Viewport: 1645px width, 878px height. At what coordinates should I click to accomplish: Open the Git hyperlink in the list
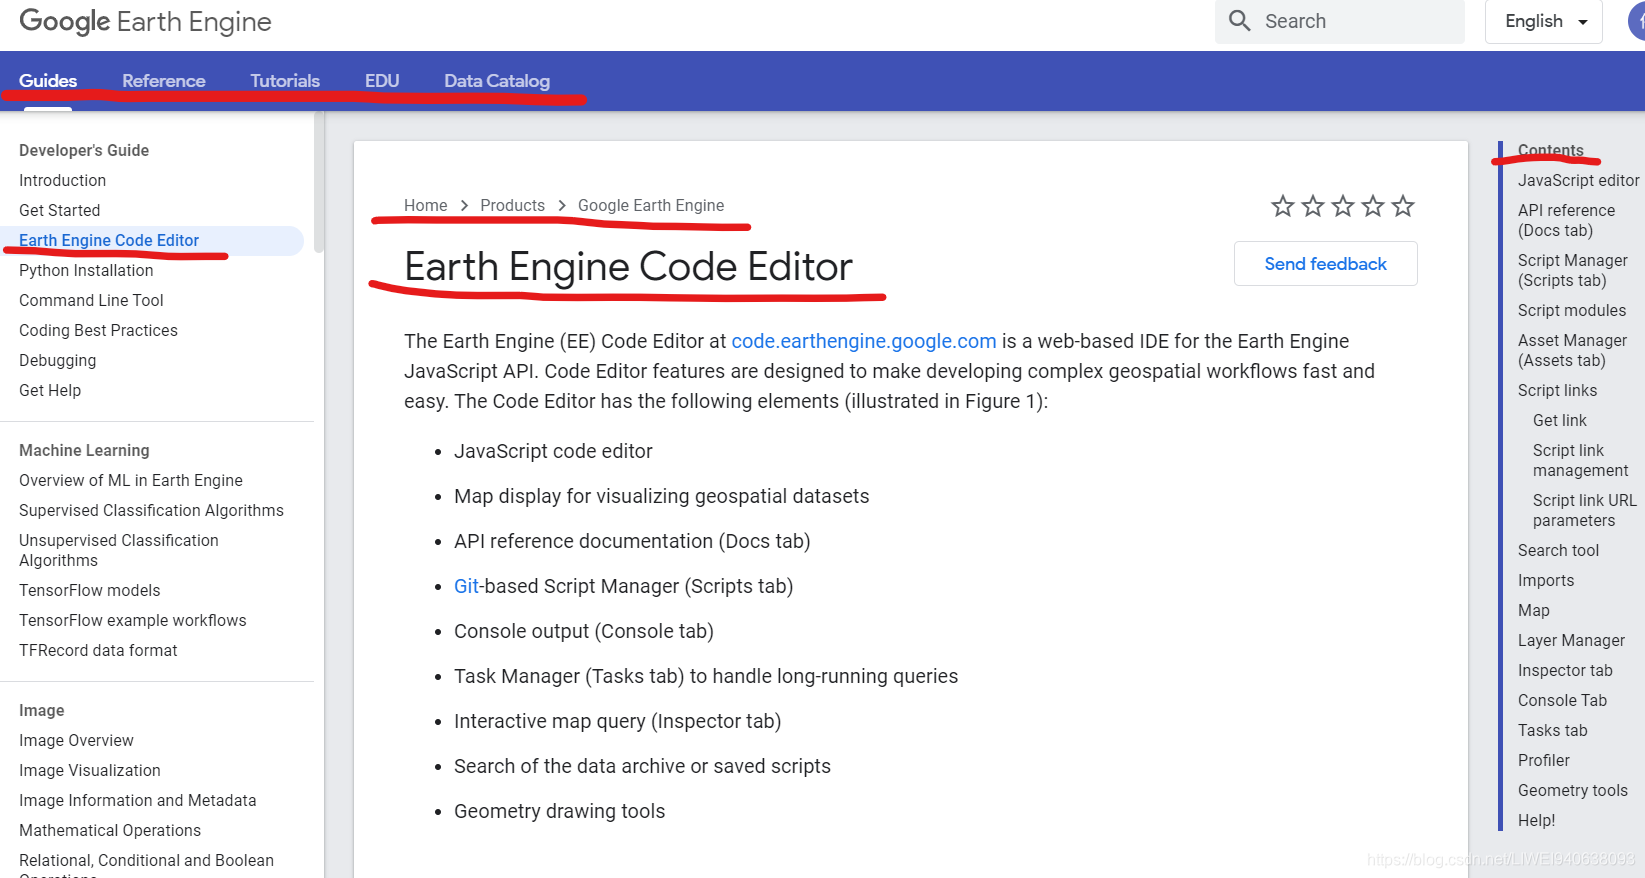pyautogui.click(x=467, y=586)
